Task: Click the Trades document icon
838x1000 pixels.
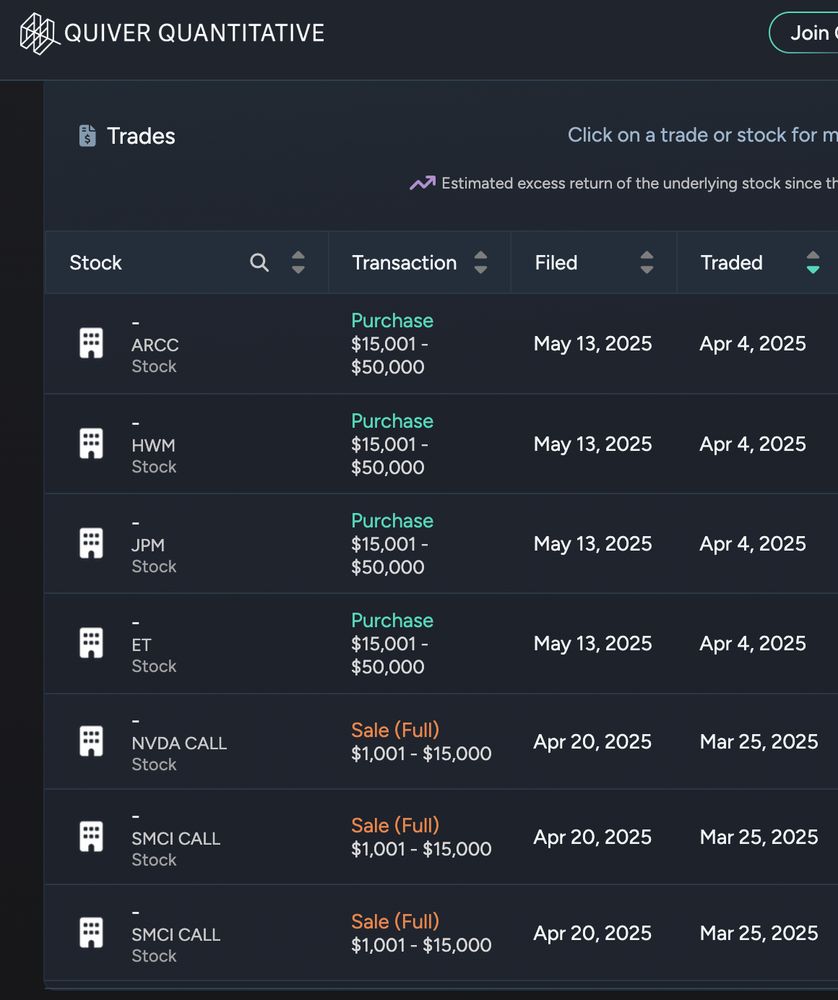Action: pos(87,136)
